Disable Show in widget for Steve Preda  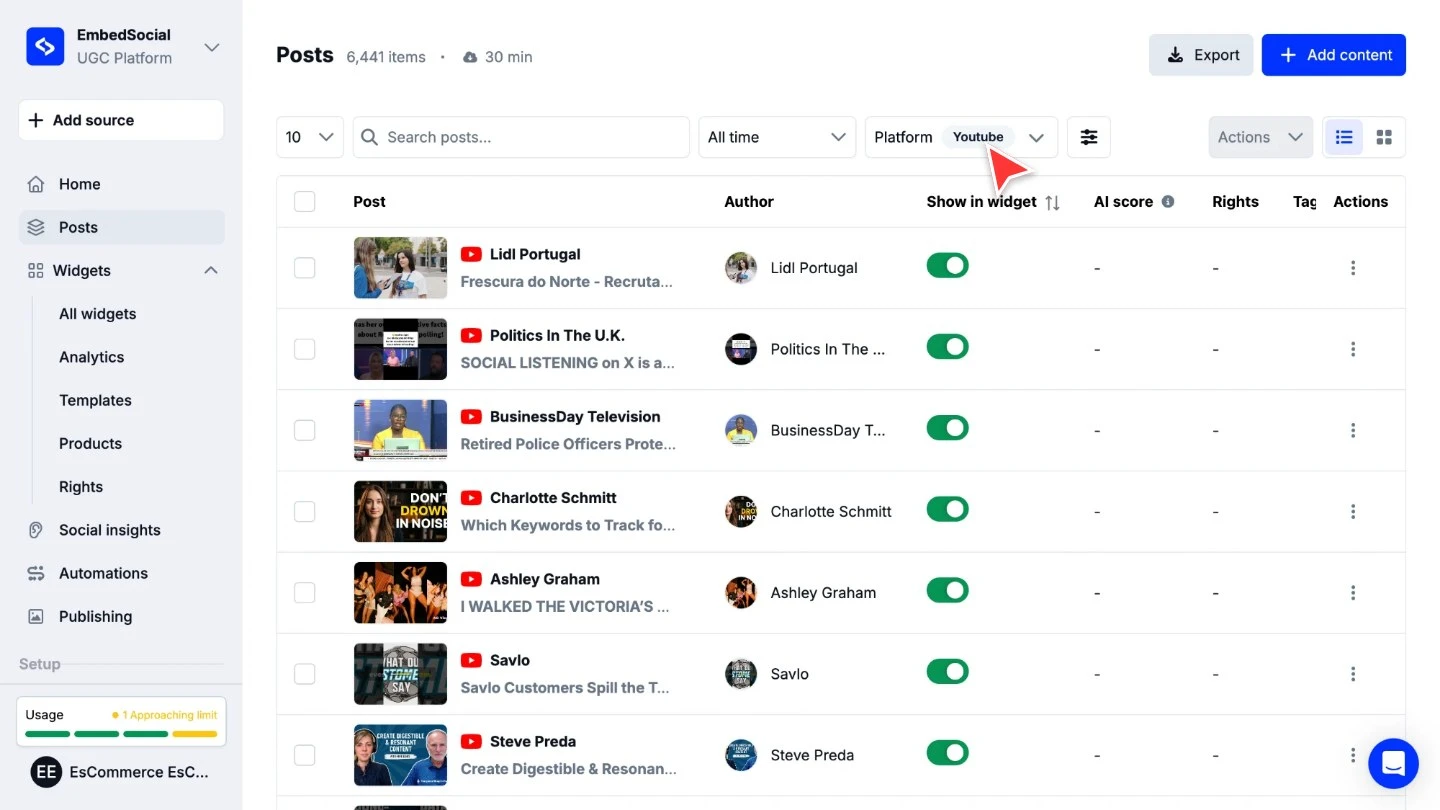coord(948,753)
